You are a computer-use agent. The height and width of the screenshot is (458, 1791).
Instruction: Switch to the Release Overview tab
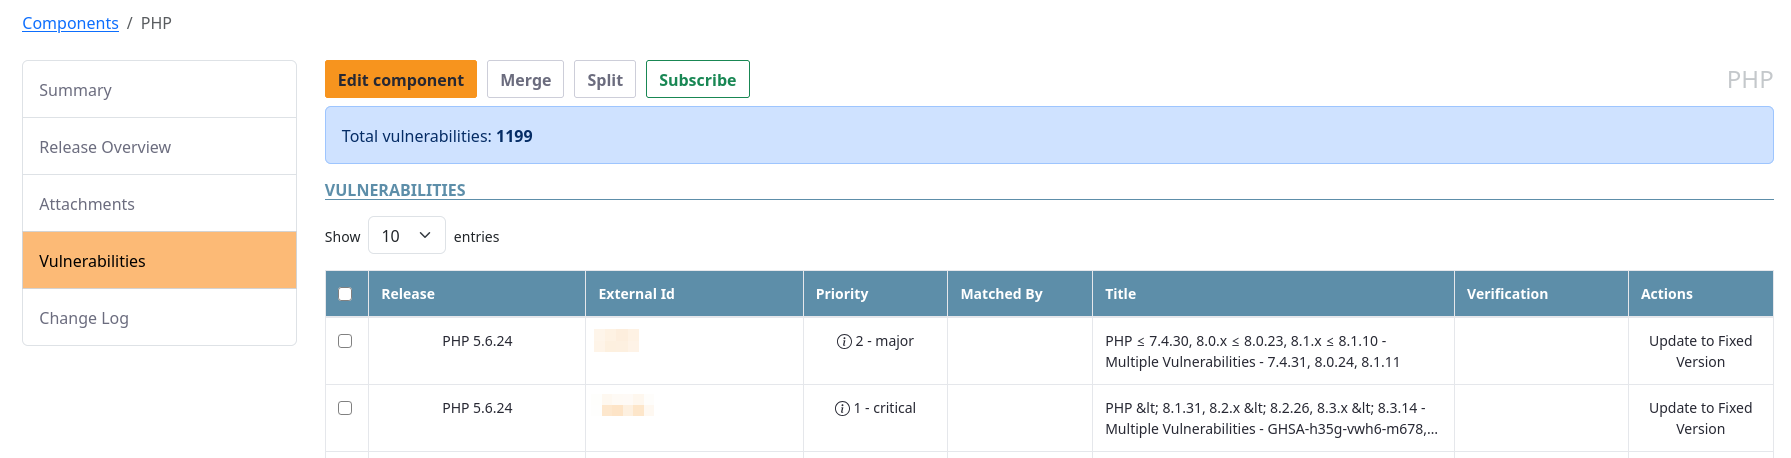[x=159, y=147]
